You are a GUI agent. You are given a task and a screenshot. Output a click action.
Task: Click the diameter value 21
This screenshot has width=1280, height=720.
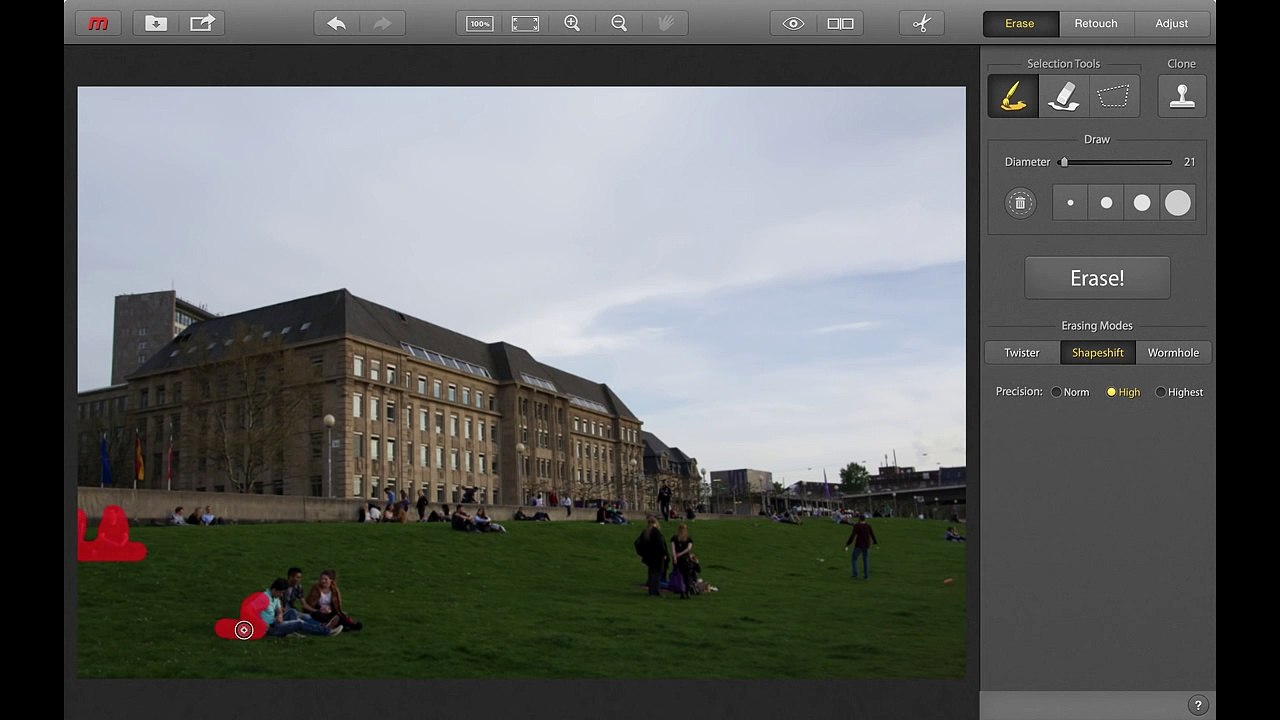[x=1189, y=162]
